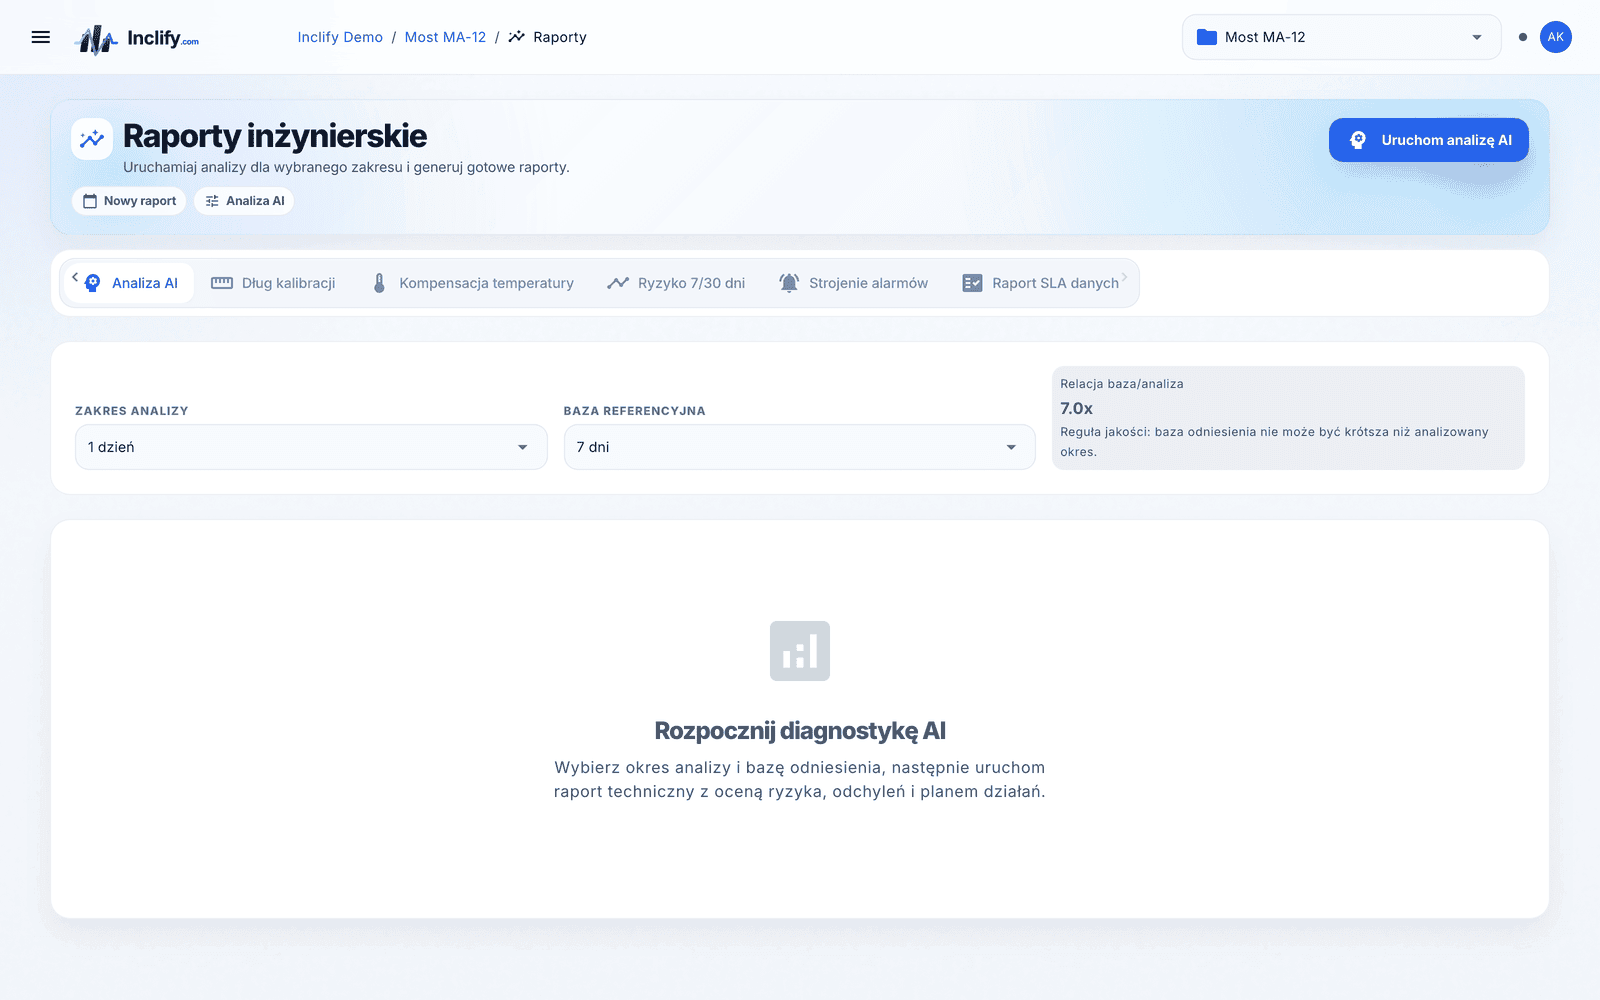Click the Raporty inżynierskie title
The height and width of the screenshot is (1000, 1600).
[275, 136]
